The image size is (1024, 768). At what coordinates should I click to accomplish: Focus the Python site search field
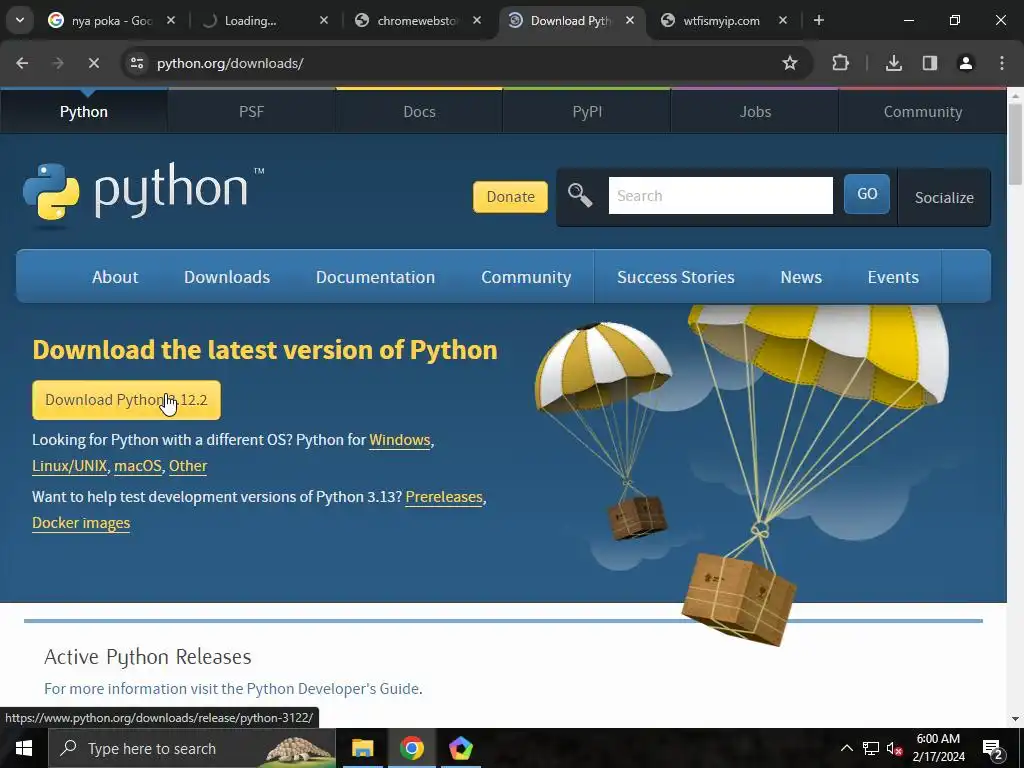click(720, 195)
